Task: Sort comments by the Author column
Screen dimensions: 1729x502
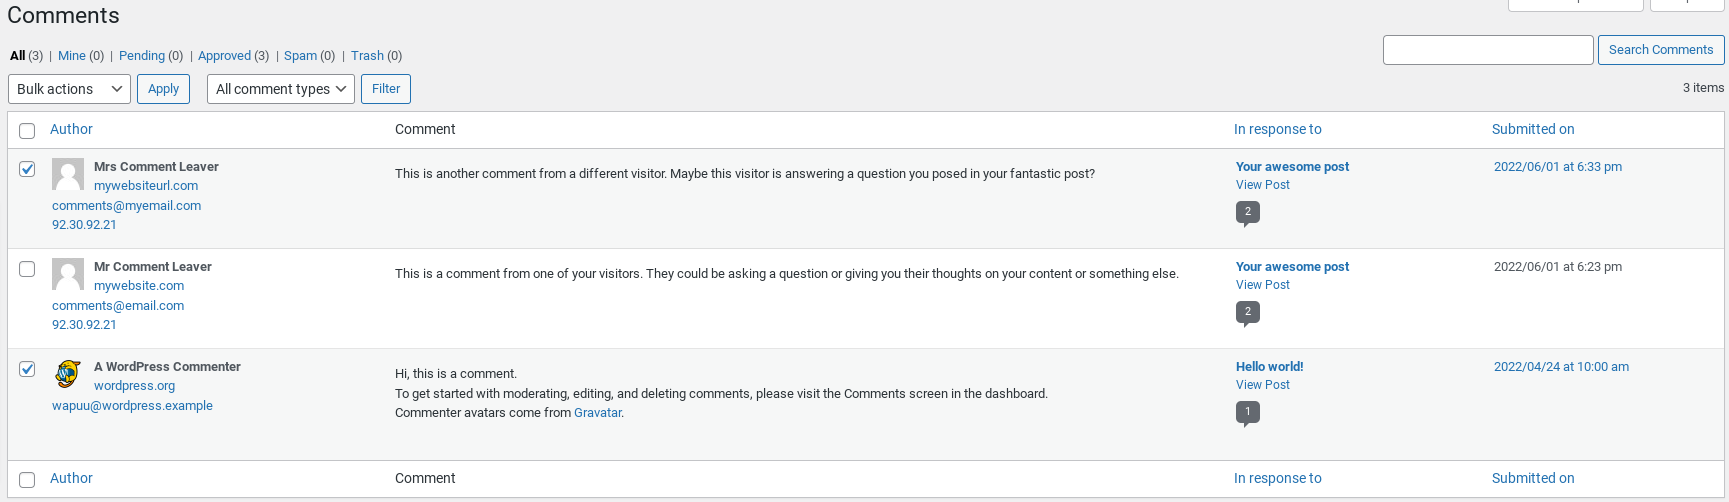Action: [71, 129]
